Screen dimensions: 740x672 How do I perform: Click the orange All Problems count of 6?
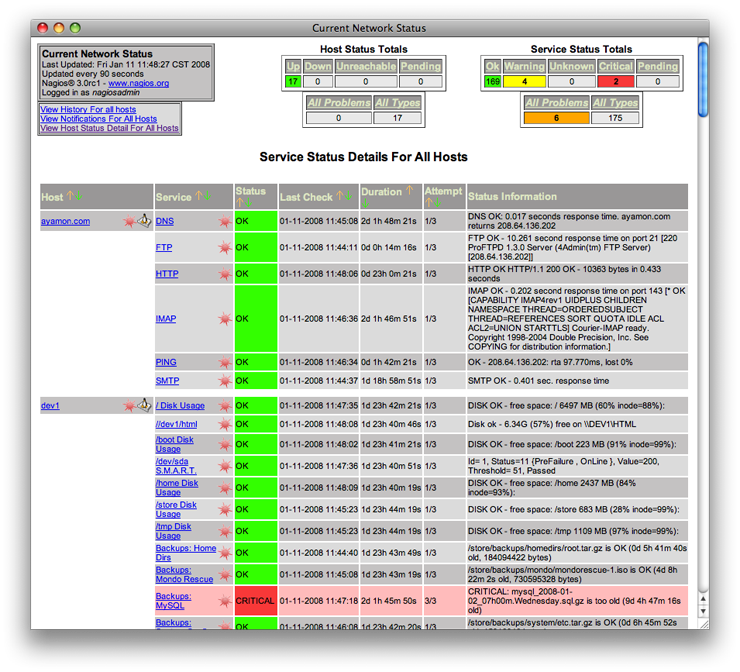click(555, 118)
